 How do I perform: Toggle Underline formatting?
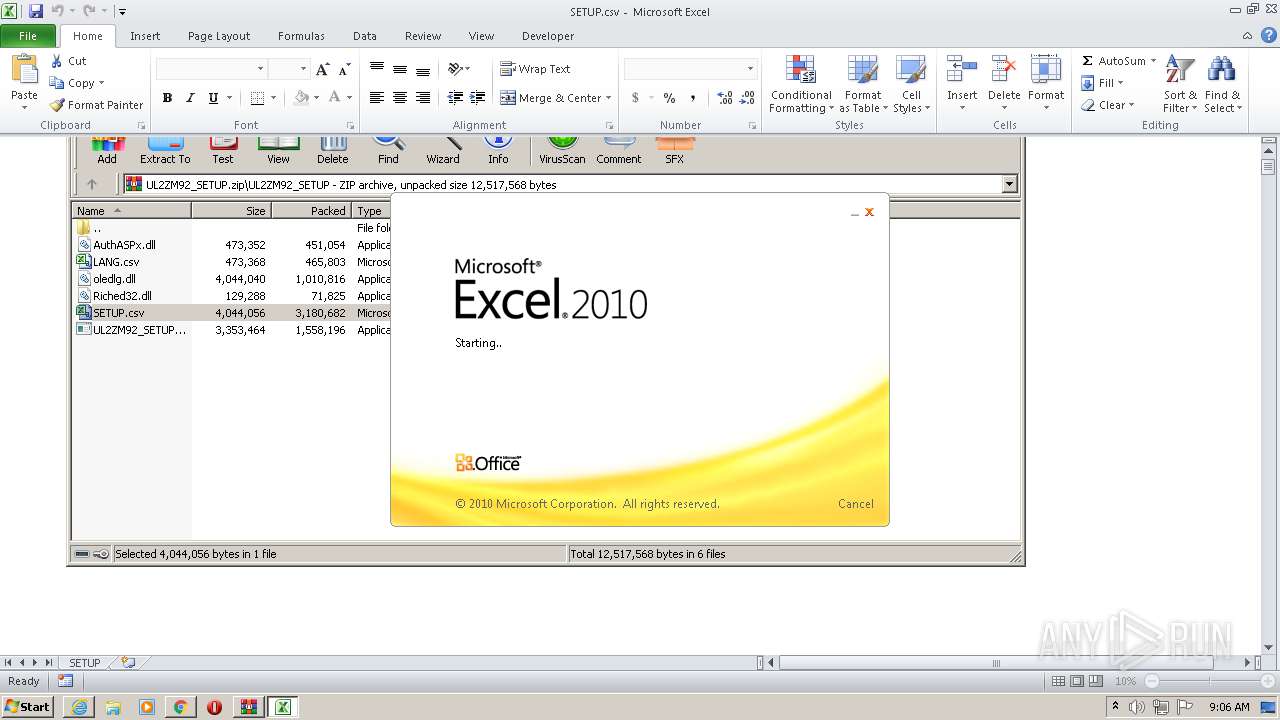(213, 98)
